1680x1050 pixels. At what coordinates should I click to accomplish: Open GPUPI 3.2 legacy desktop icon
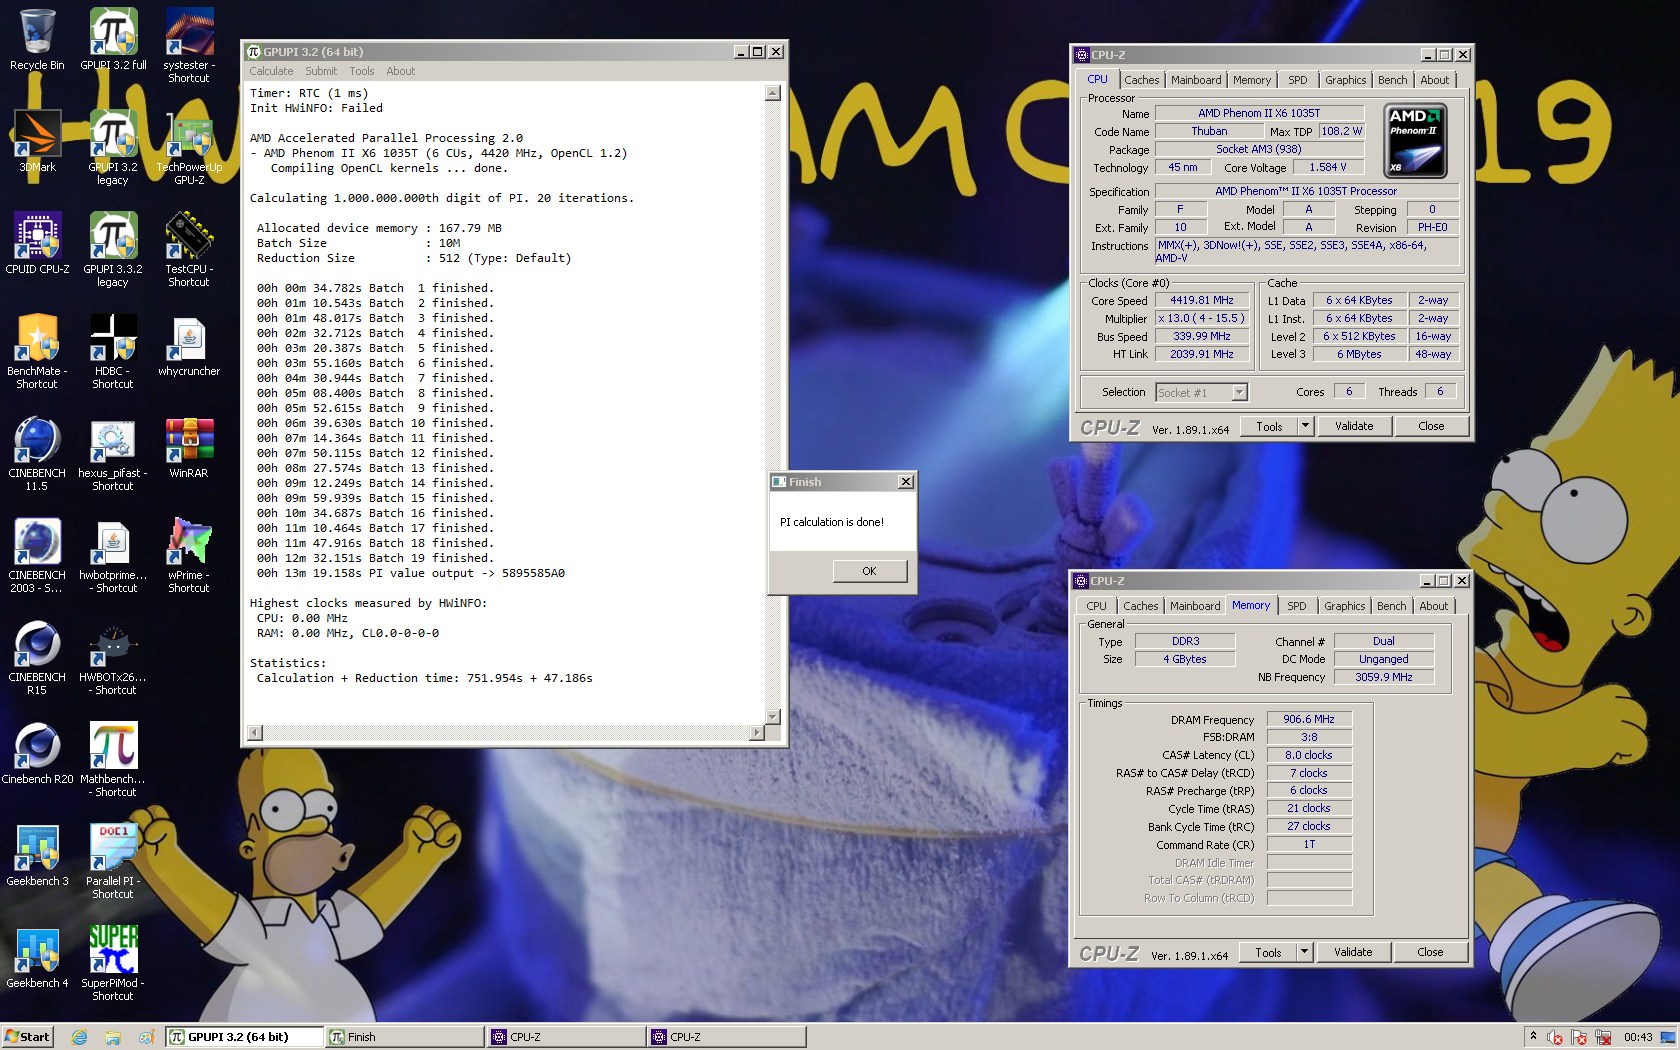tap(113, 148)
